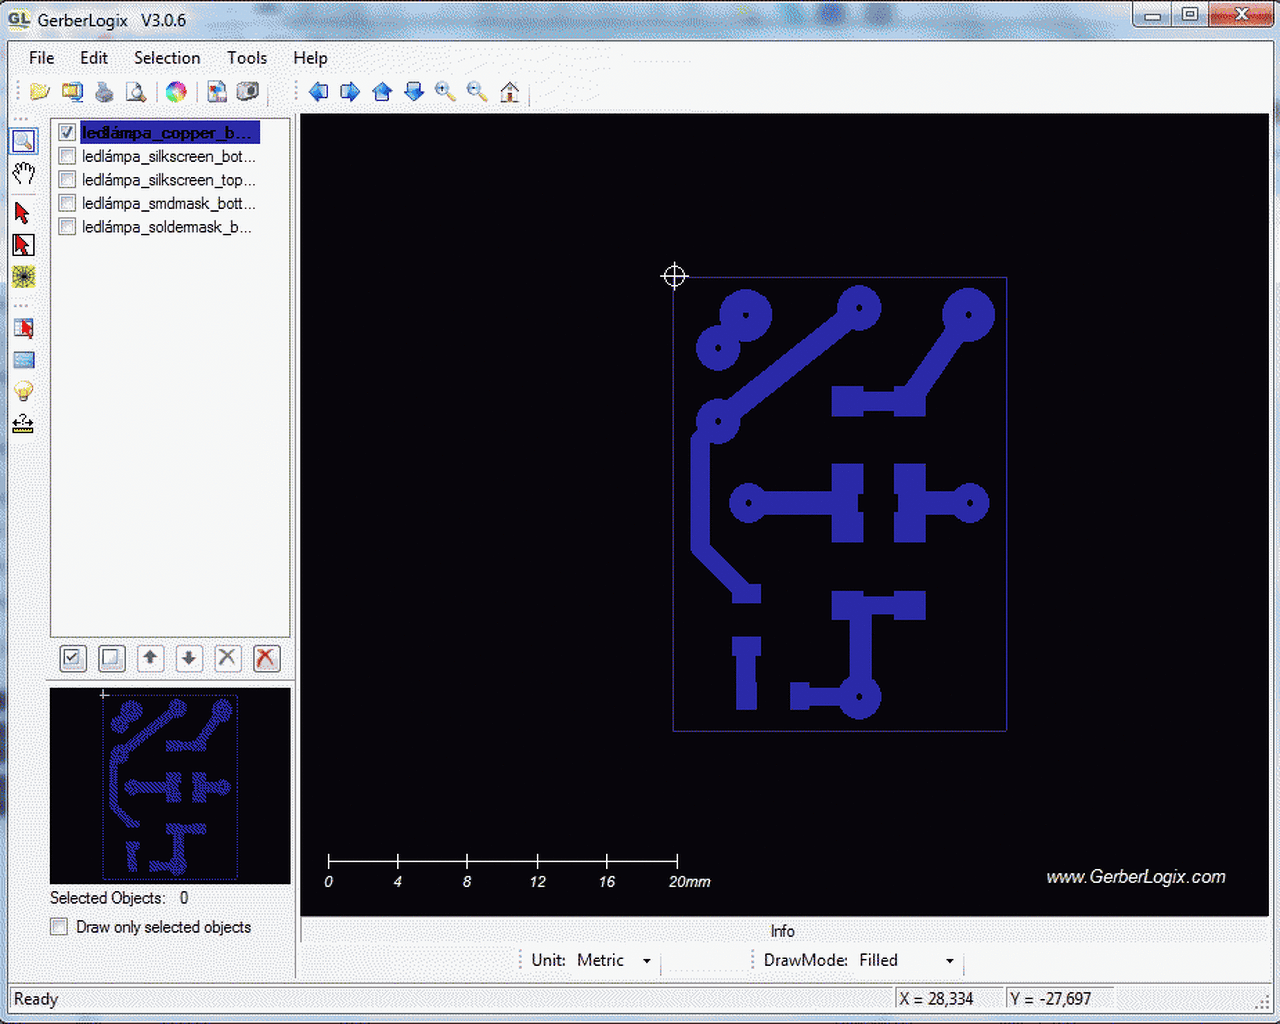Open the Selection menu
Image resolution: width=1280 pixels, height=1024 pixels.
click(167, 58)
